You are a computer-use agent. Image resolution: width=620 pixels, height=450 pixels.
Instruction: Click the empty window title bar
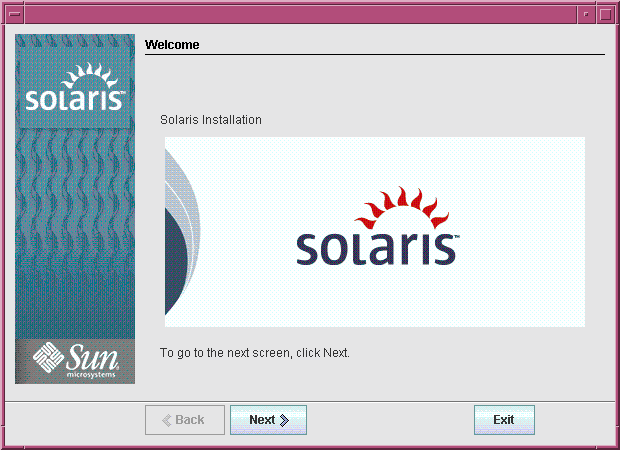[x=300, y=13]
